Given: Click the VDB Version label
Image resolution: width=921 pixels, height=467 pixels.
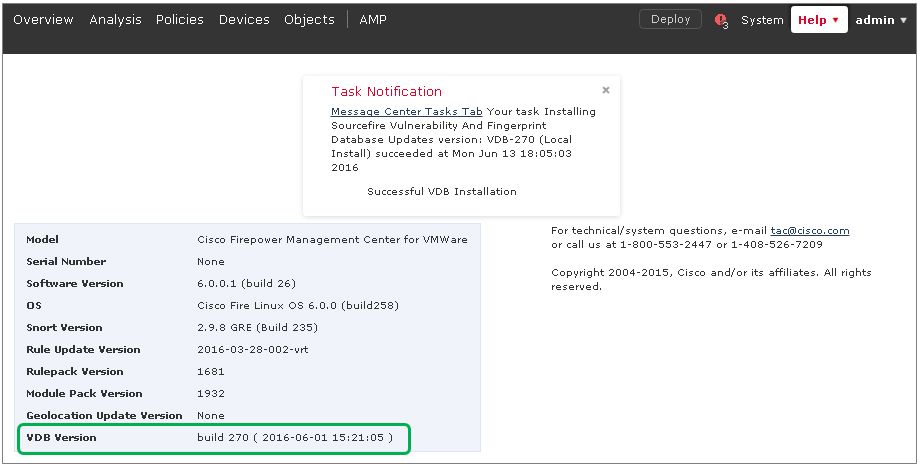Looking at the screenshot, I should [61, 438].
